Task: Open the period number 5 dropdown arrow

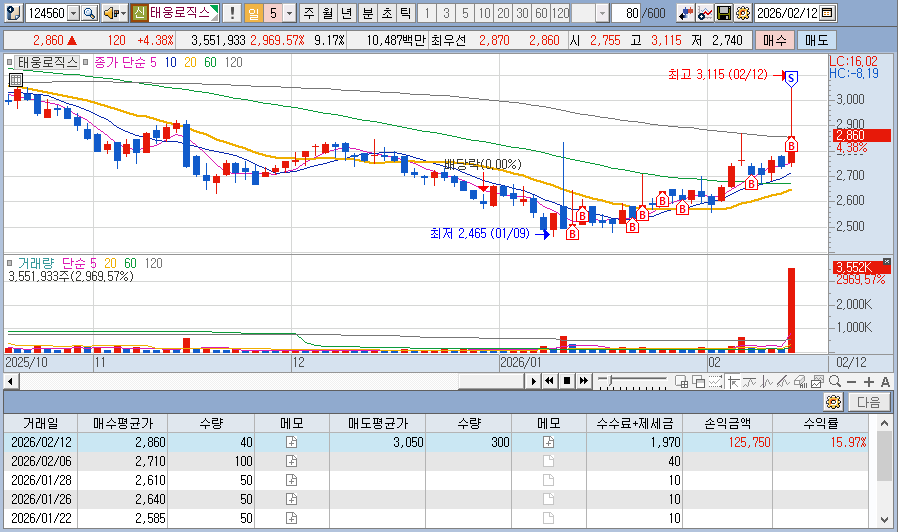Action: [x=289, y=13]
